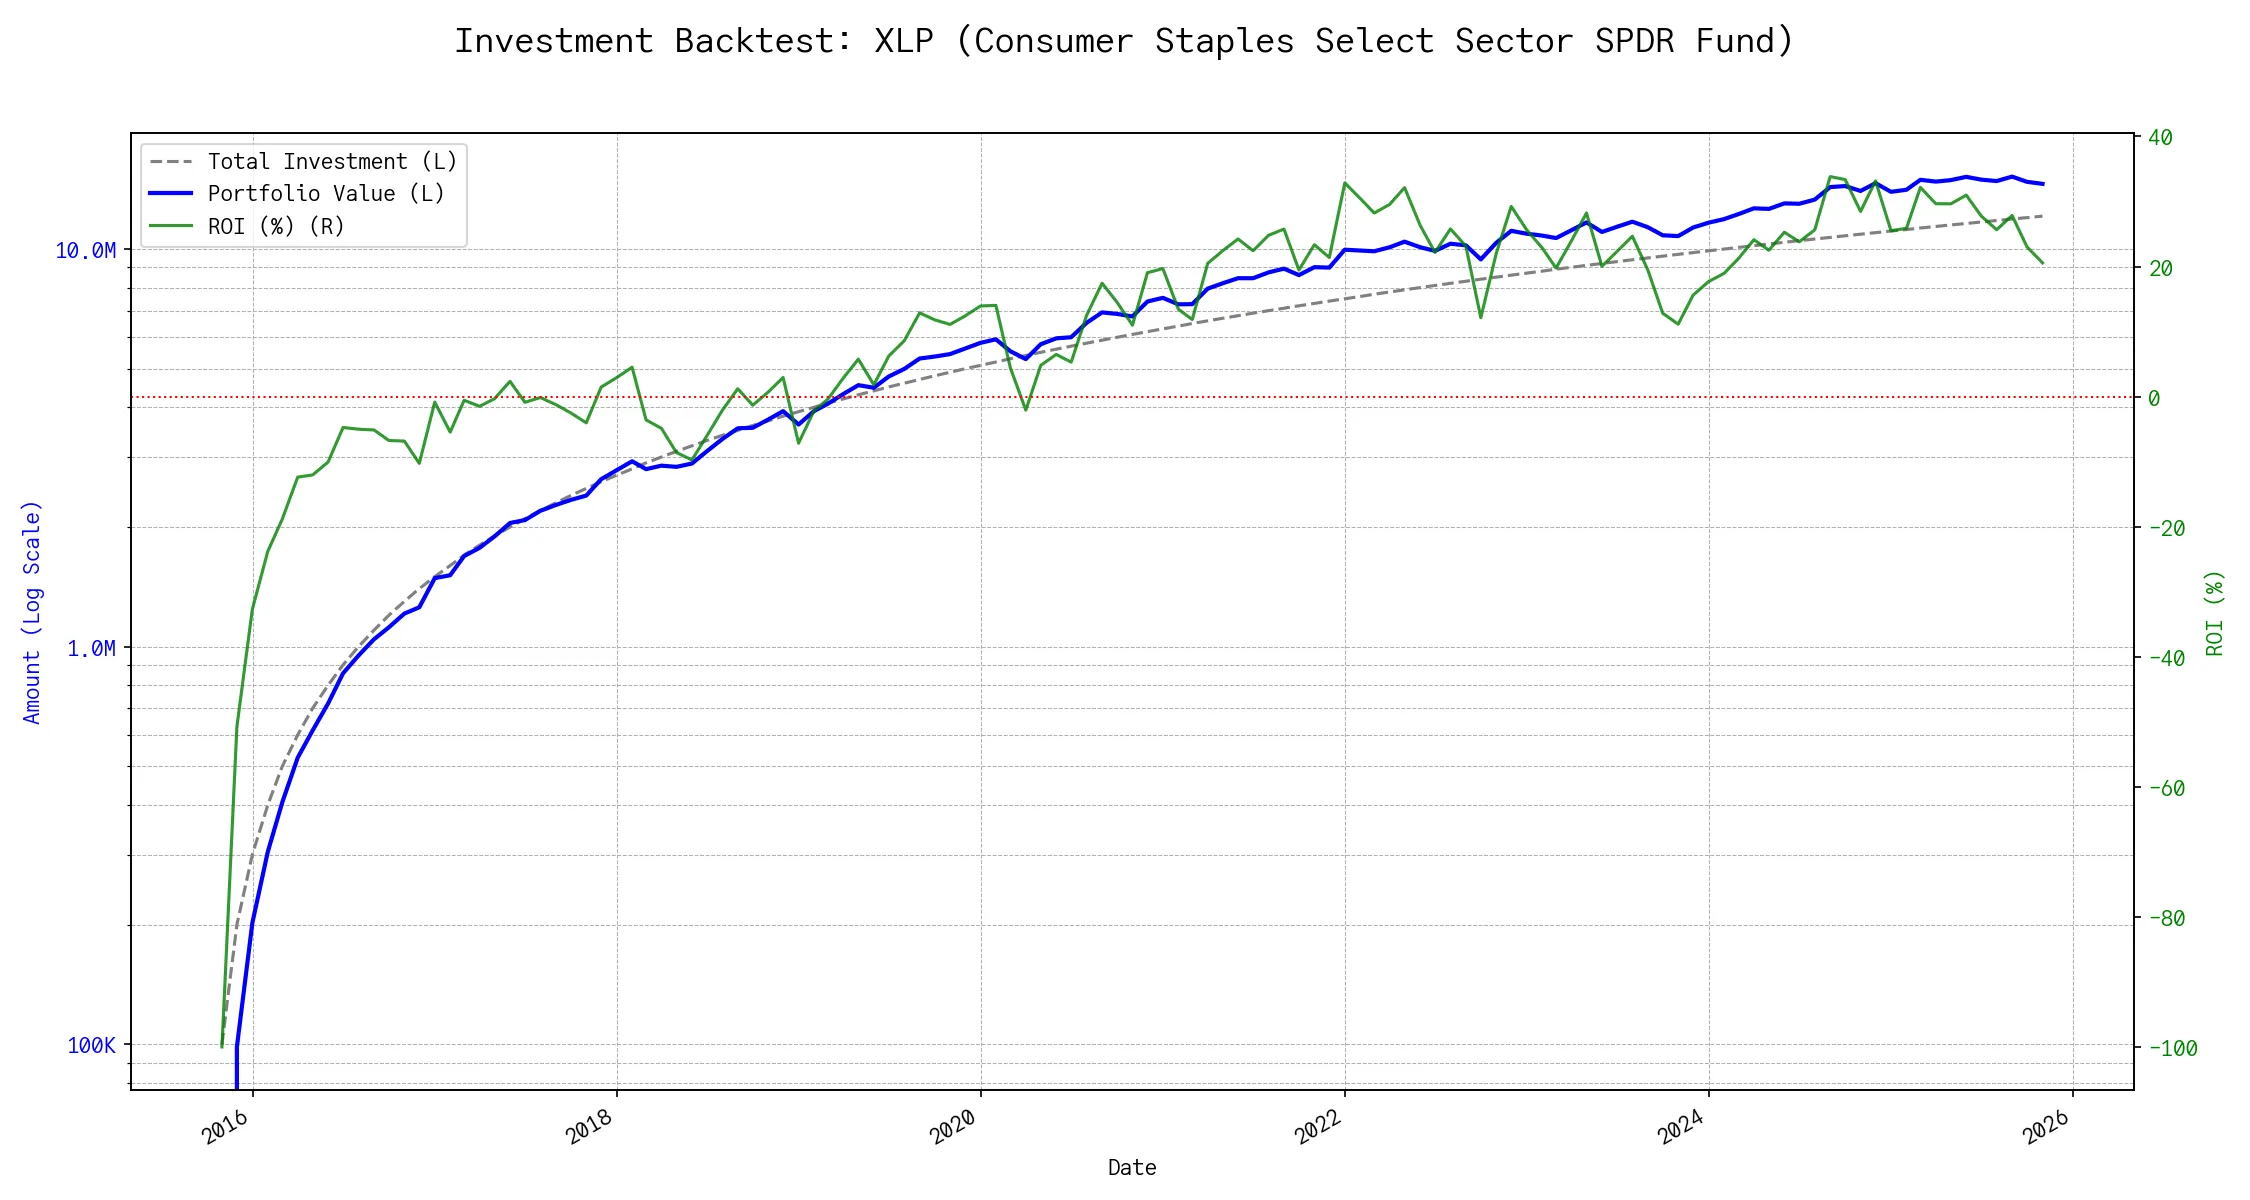Image resolution: width=2250 pixels, height=1200 pixels.
Task: Click the 2024 date tick label
Action: coord(1681,1129)
